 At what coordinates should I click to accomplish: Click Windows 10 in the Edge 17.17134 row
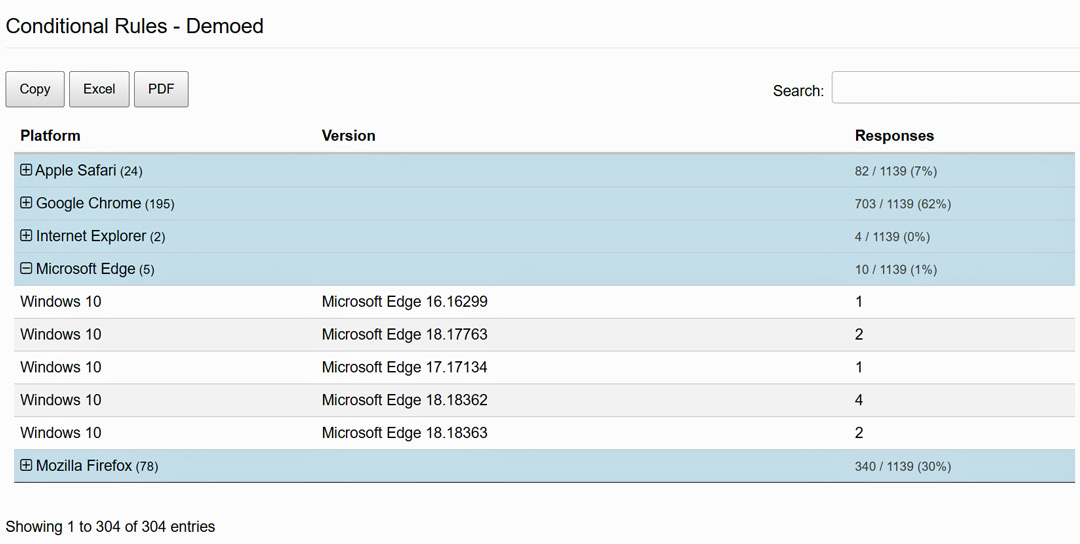[61, 368]
